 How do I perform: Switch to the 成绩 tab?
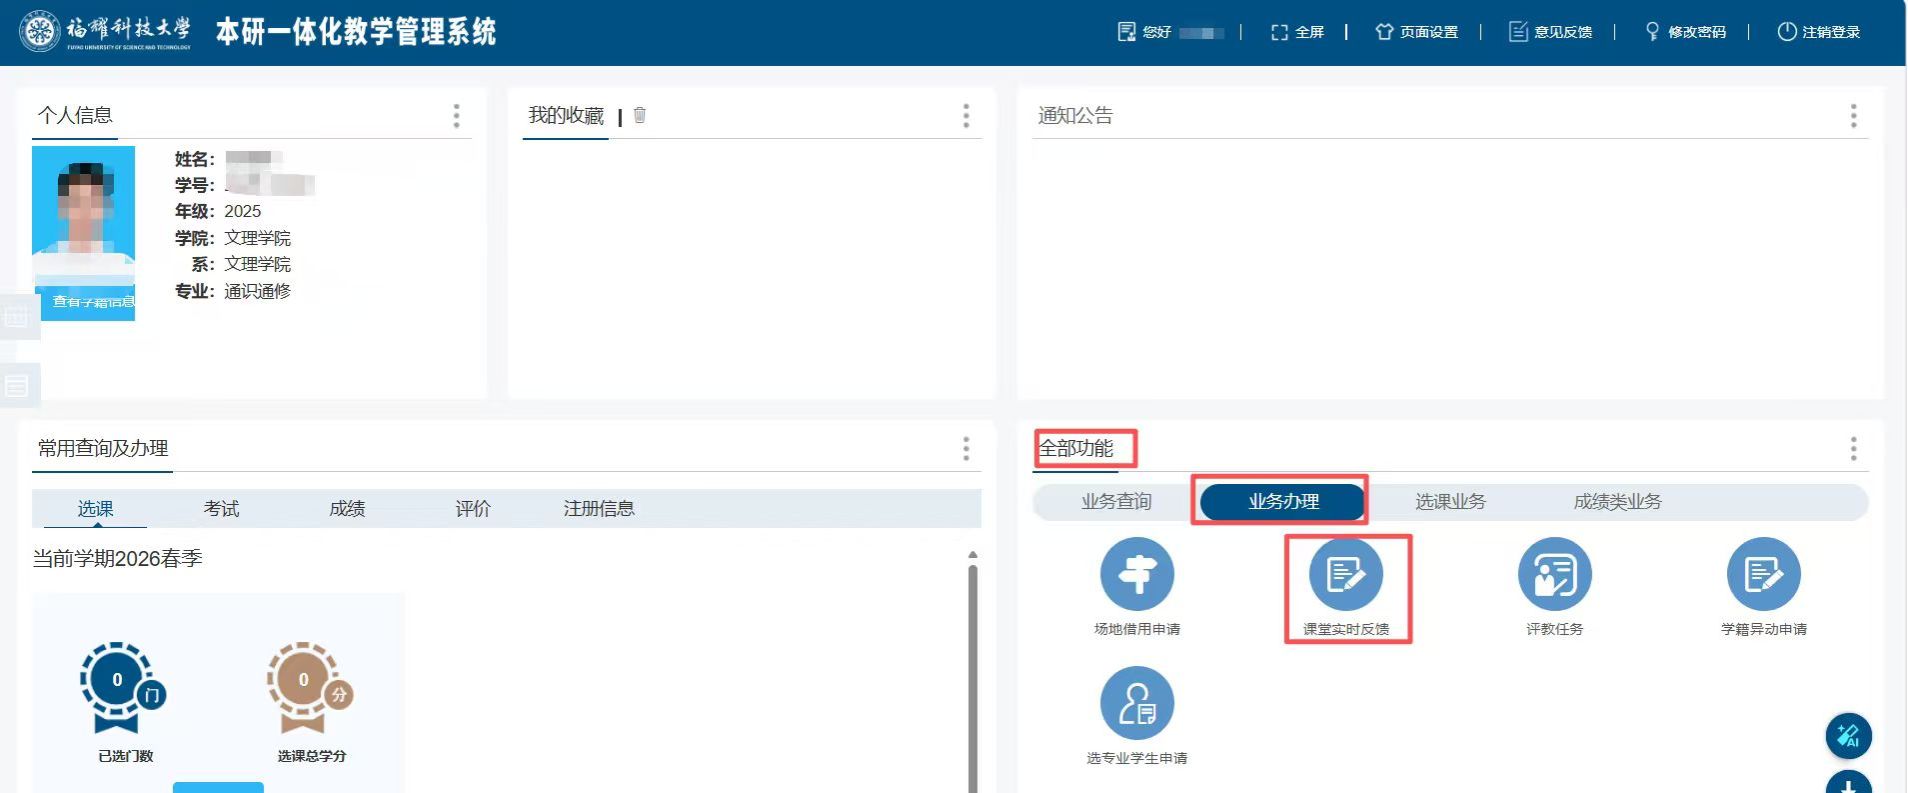[347, 509]
